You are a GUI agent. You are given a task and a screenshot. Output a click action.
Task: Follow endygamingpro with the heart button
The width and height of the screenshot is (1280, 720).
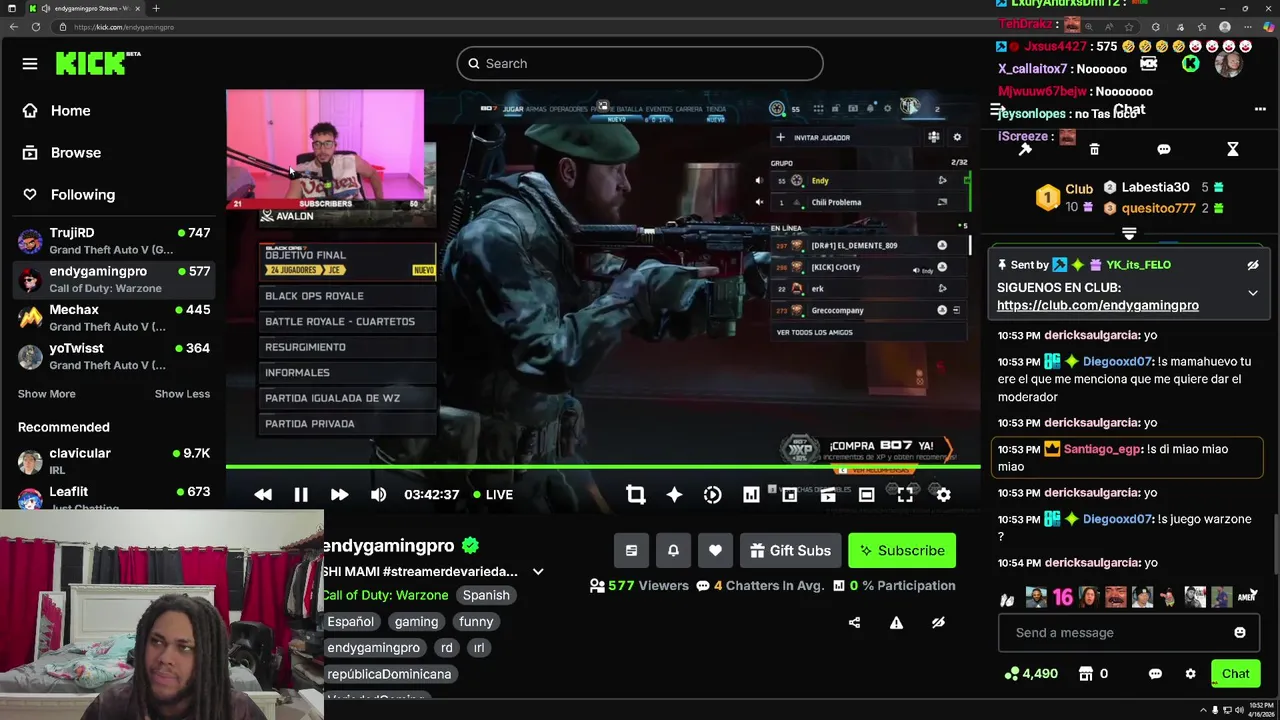pyautogui.click(x=715, y=550)
